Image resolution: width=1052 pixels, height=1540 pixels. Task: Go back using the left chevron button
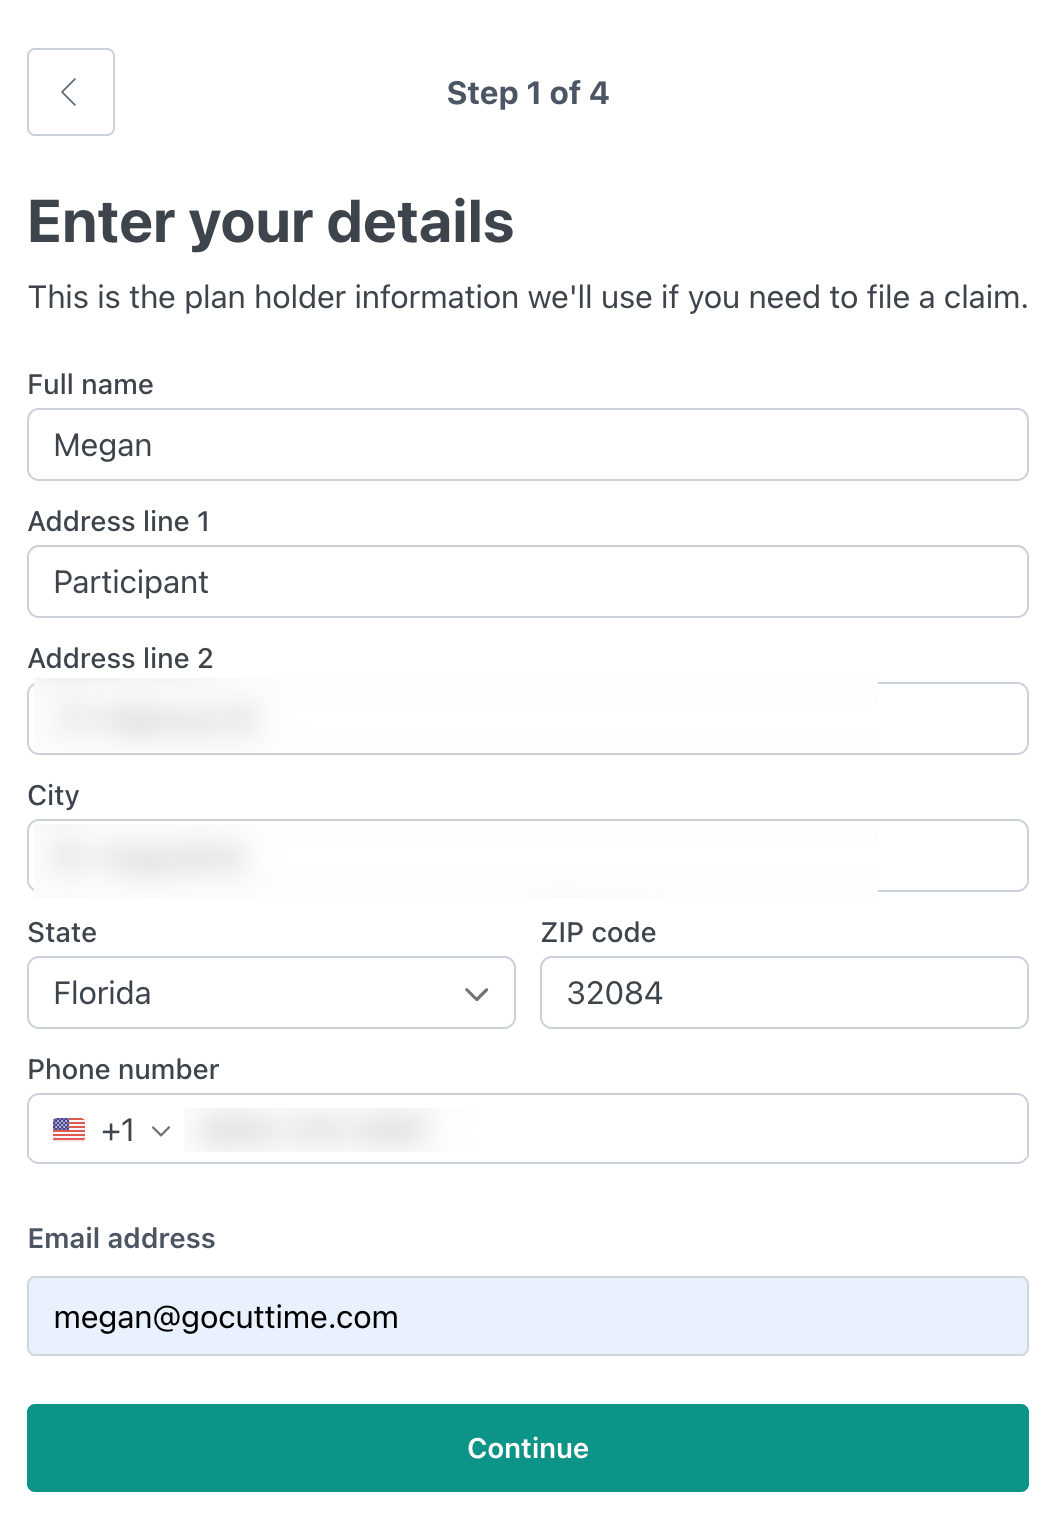tap(71, 92)
